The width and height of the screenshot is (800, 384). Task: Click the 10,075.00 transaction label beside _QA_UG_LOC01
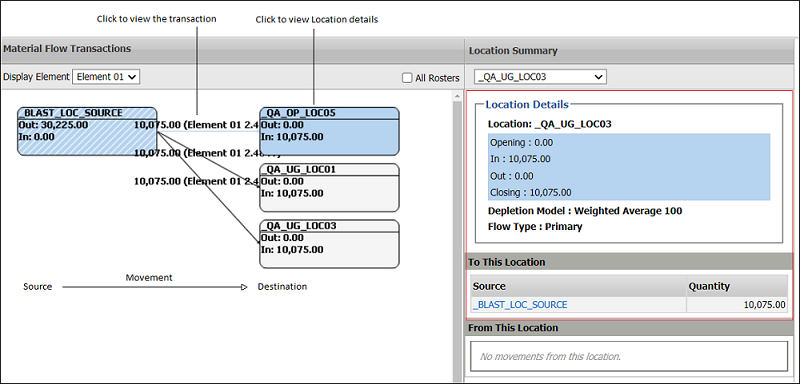[x=197, y=181]
